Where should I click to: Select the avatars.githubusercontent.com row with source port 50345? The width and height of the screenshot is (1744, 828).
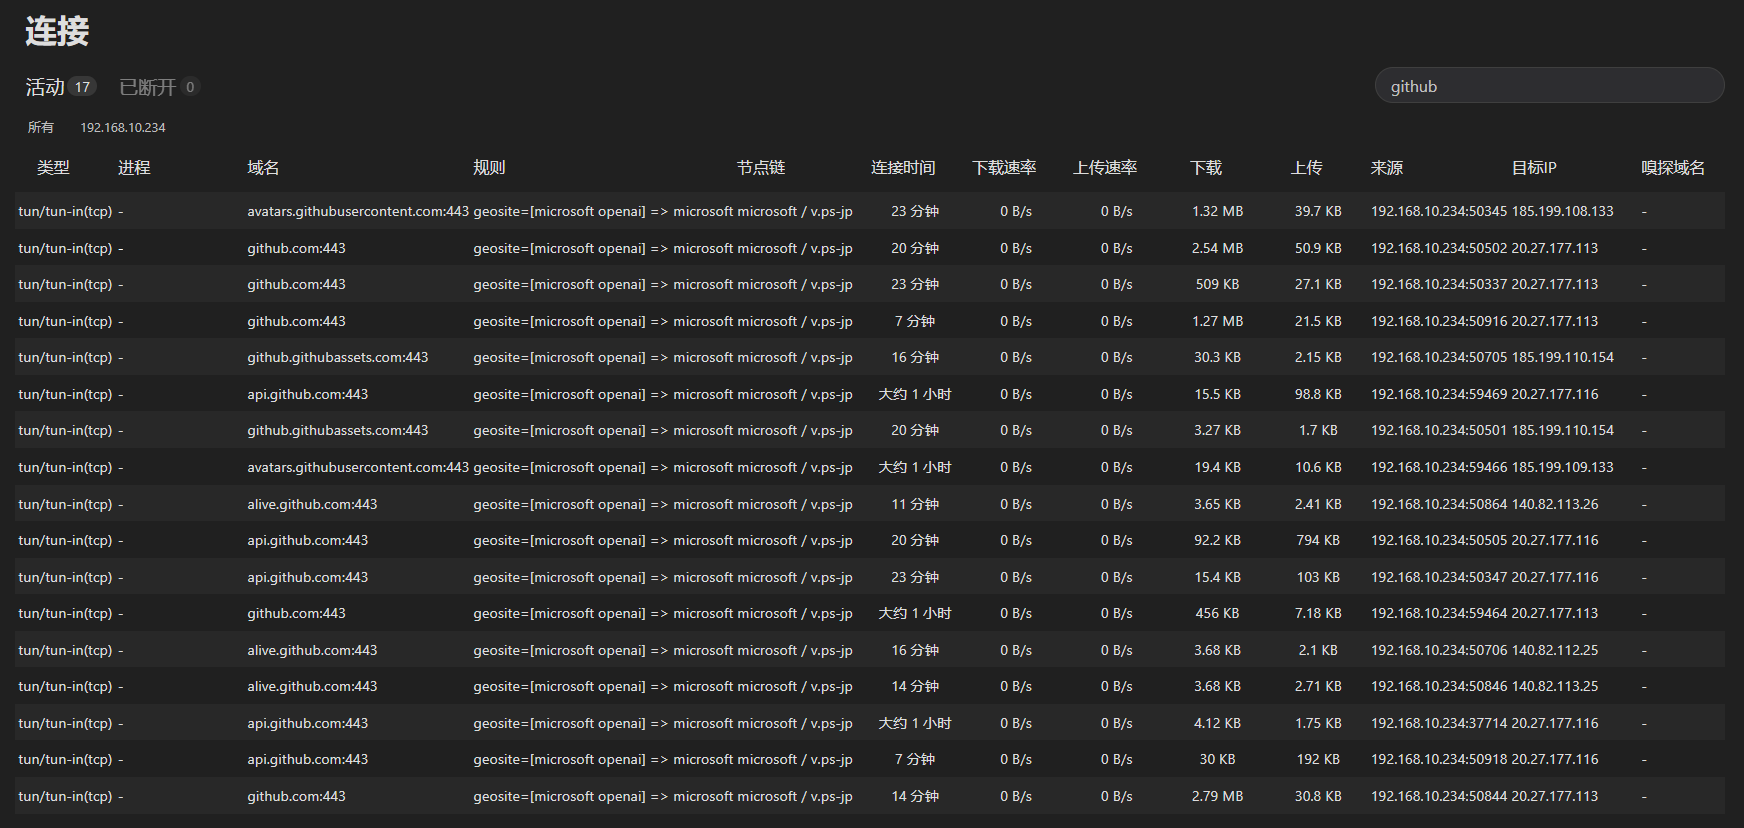[x=870, y=211]
